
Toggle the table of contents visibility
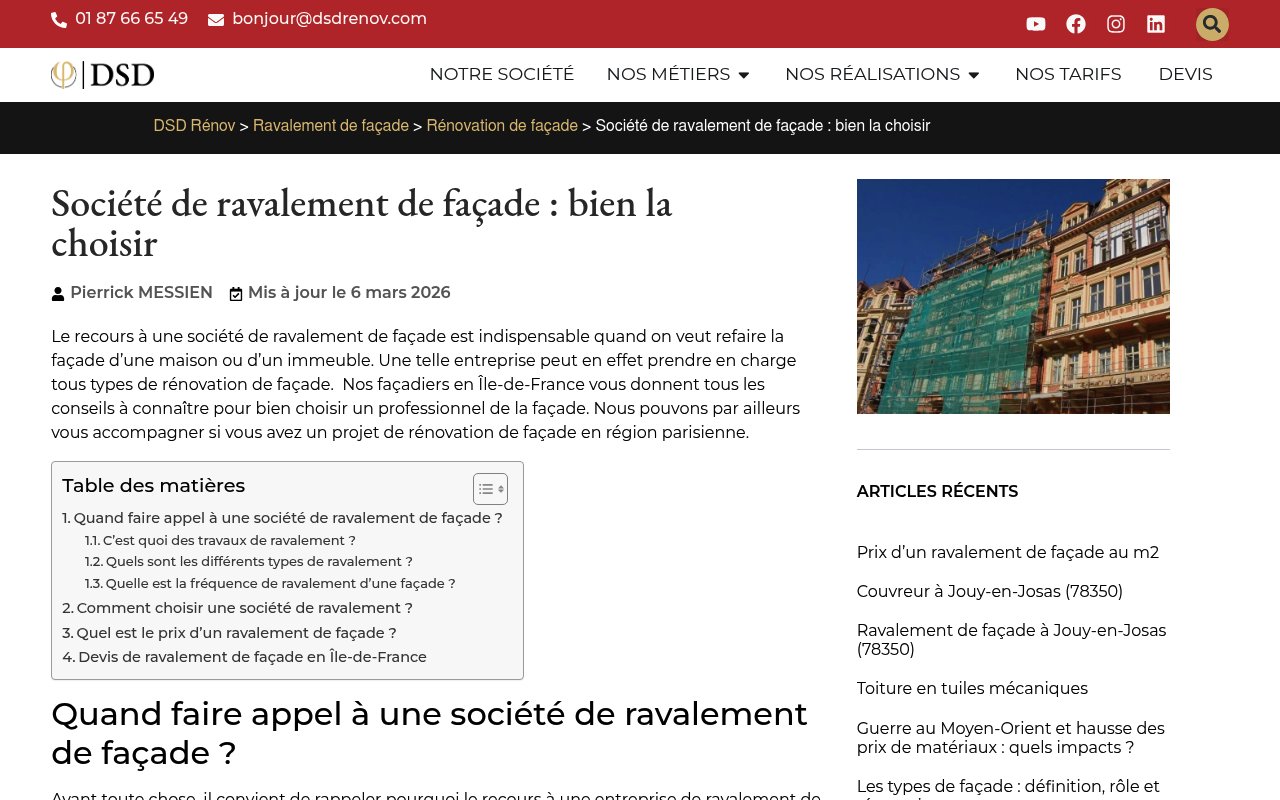tap(490, 489)
